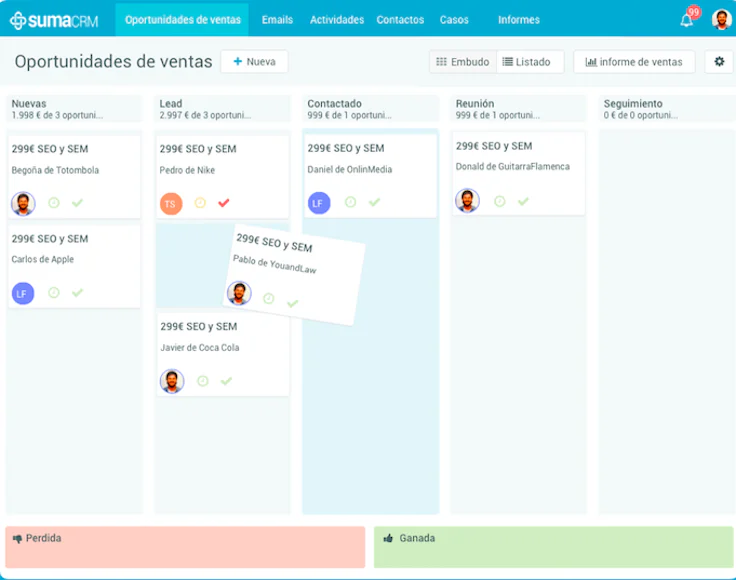The width and height of the screenshot is (736, 580).
Task: Click avatar on Donald de GuitarraFlamenca card
Action: coord(468,200)
